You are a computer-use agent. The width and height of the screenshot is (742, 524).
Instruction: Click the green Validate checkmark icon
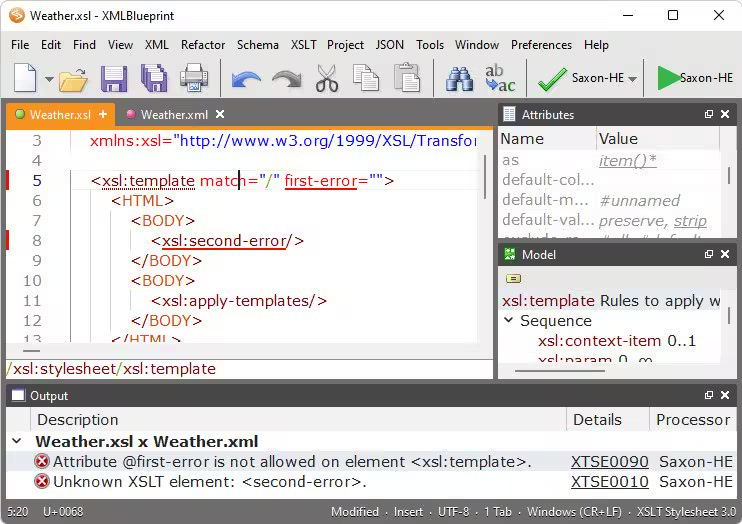pos(552,79)
